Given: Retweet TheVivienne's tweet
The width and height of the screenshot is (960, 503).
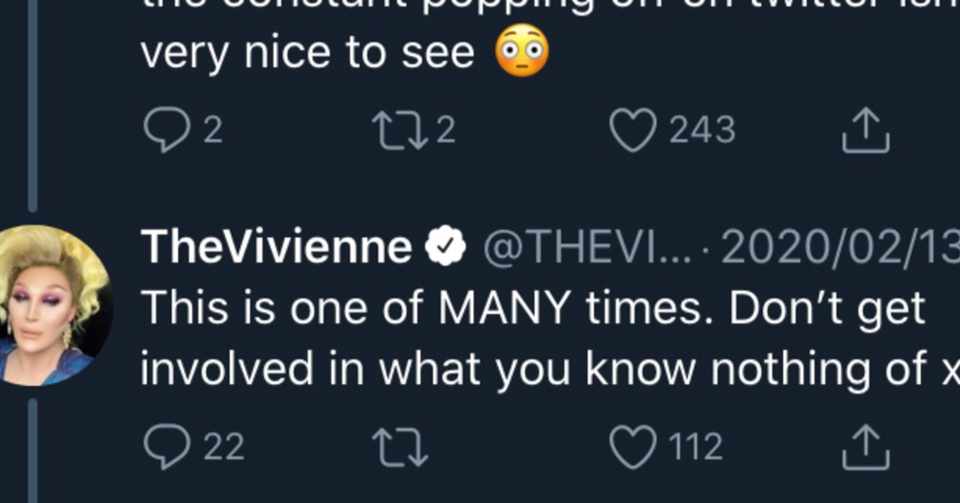Looking at the screenshot, I should point(398,448).
